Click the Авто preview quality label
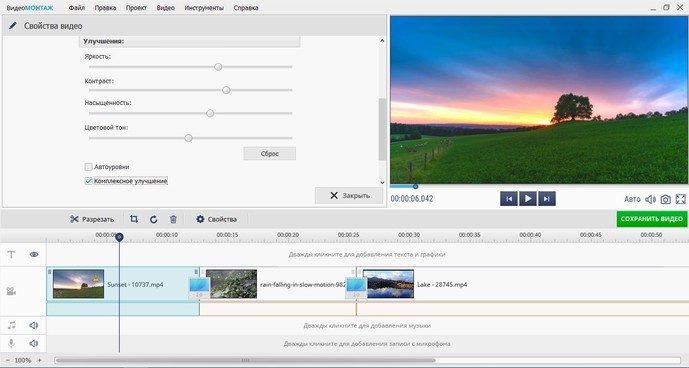The image size is (689, 368). click(x=632, y=199)
